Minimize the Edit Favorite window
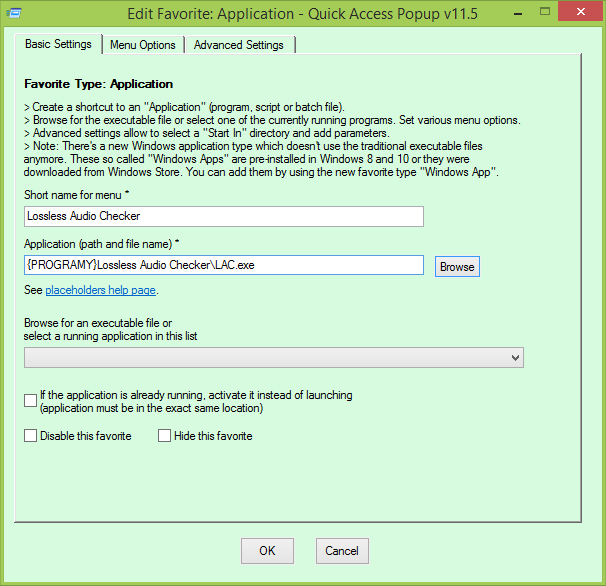 pos(518,13)
